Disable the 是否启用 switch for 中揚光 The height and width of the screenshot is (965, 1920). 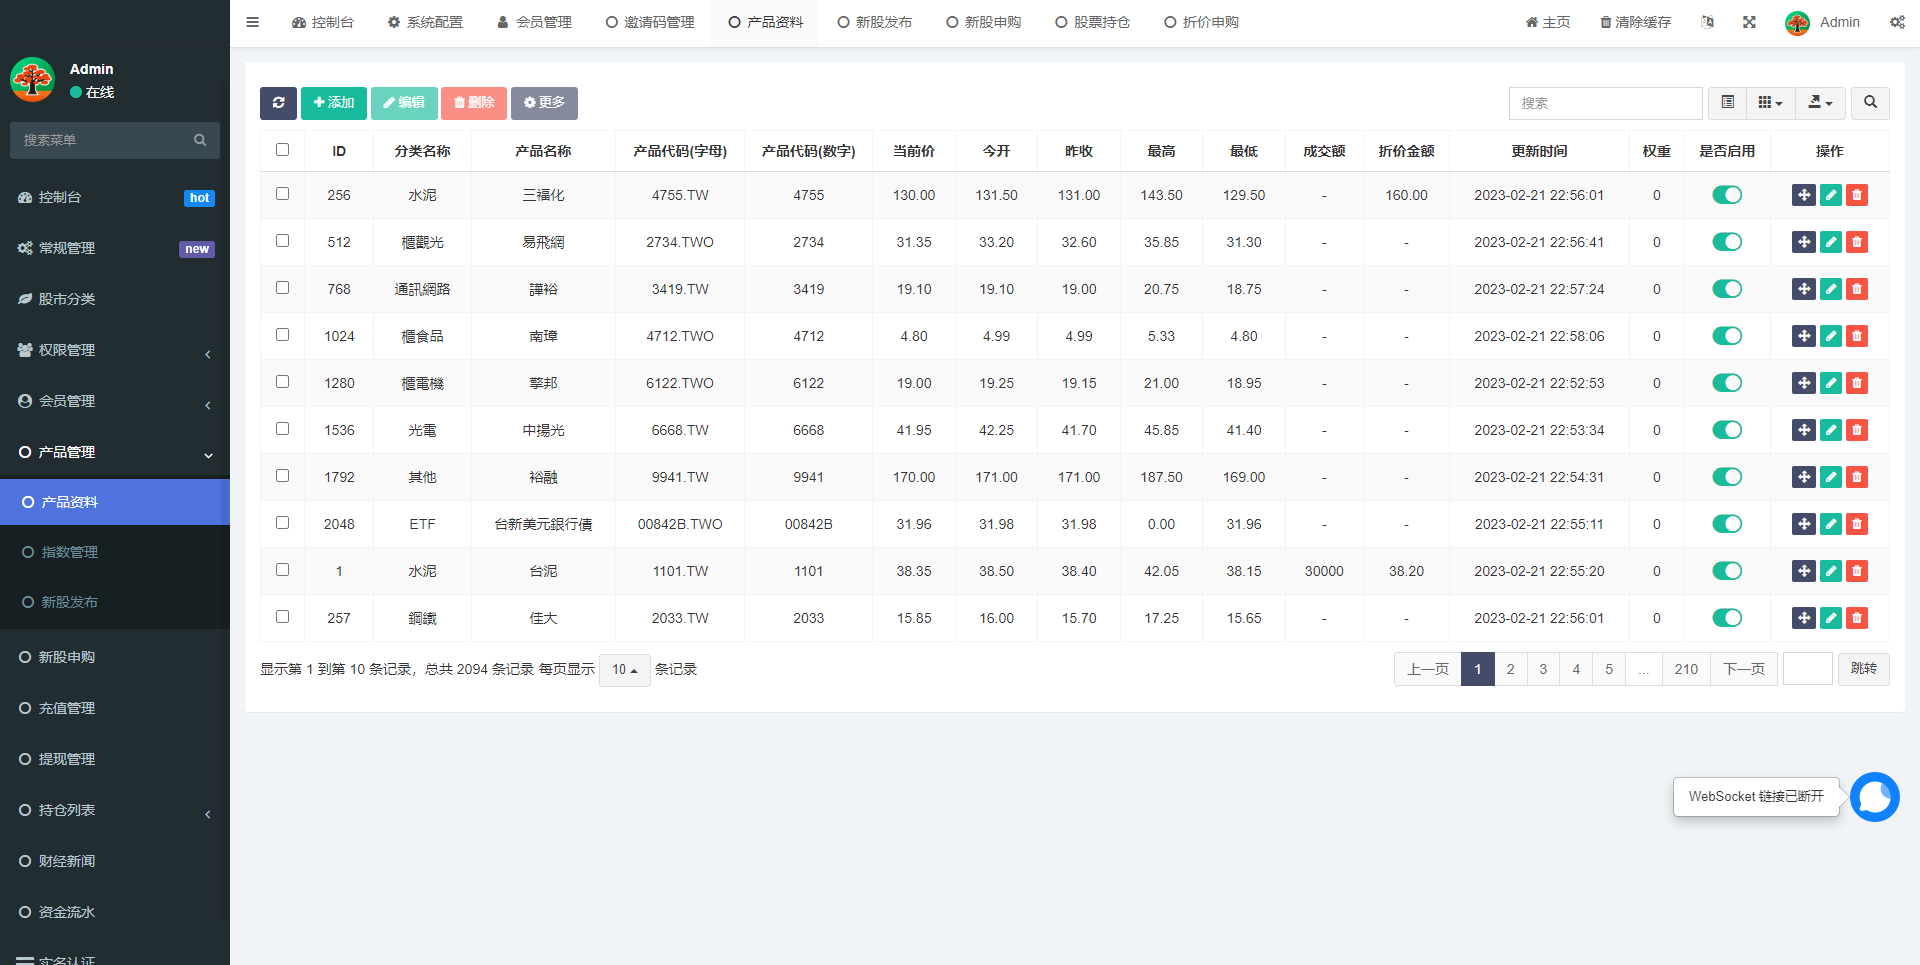[1726, 430]
